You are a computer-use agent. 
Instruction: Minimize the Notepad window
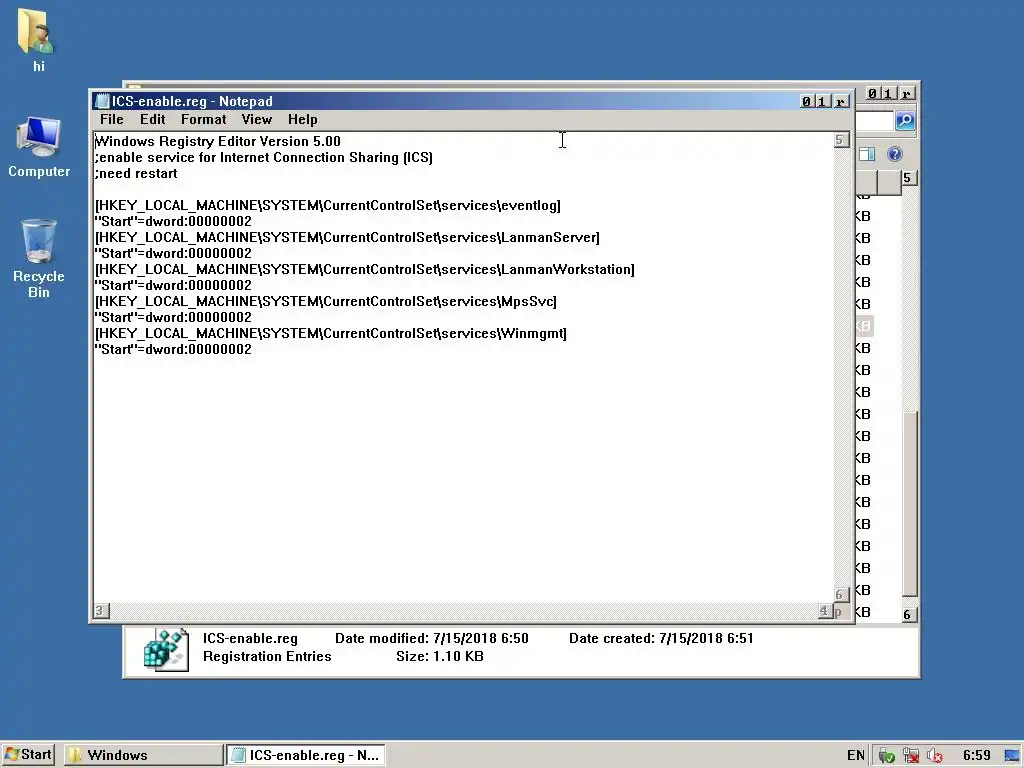(x=807, y=101)
